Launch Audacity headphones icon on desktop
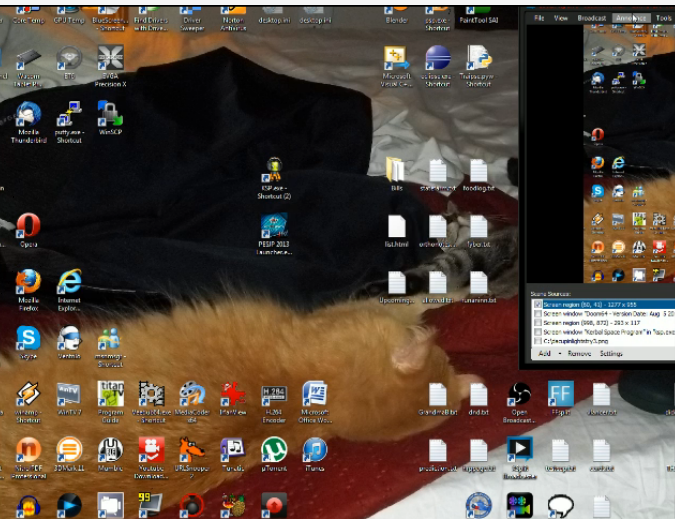The image size is (675, 519). [x=28, y=506]
